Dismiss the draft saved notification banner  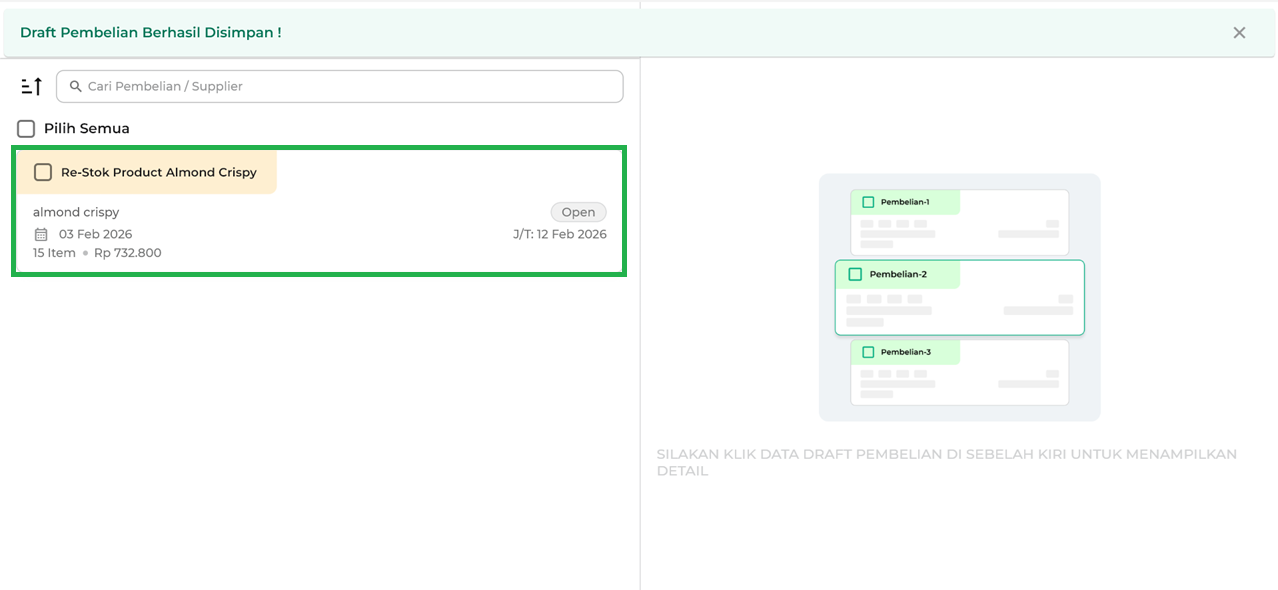pyautogui.click(x=1239, y=33)
